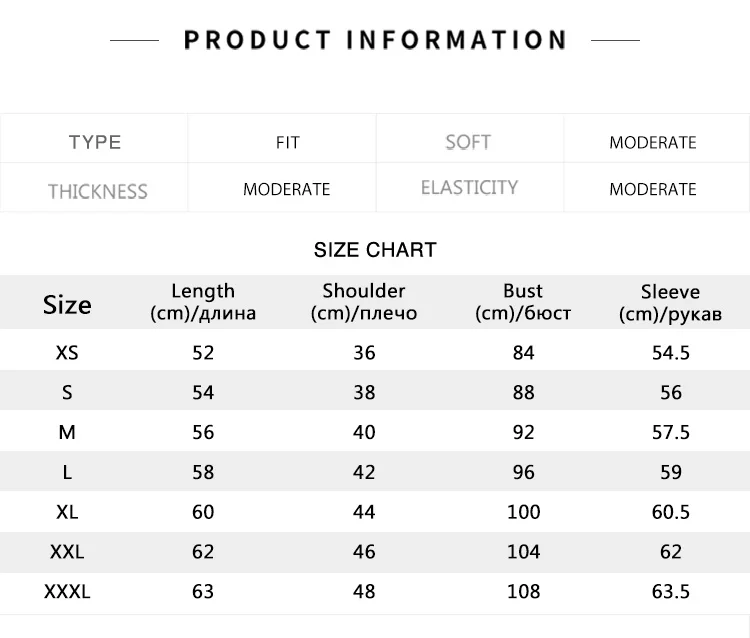This screenshot has width=750, height=638.
Task: Click the M size row label
Action: (x=67, y=432)
